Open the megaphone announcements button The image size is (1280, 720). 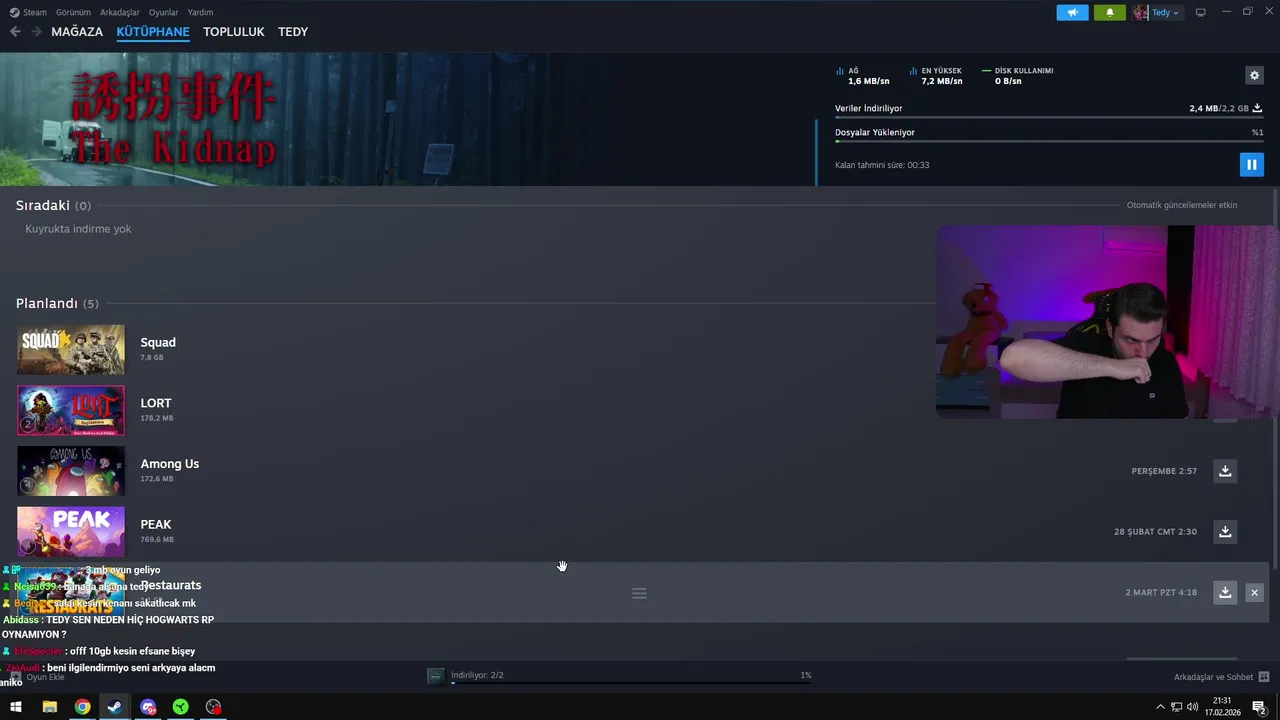pyautogui.click(x=1072, y=12)
